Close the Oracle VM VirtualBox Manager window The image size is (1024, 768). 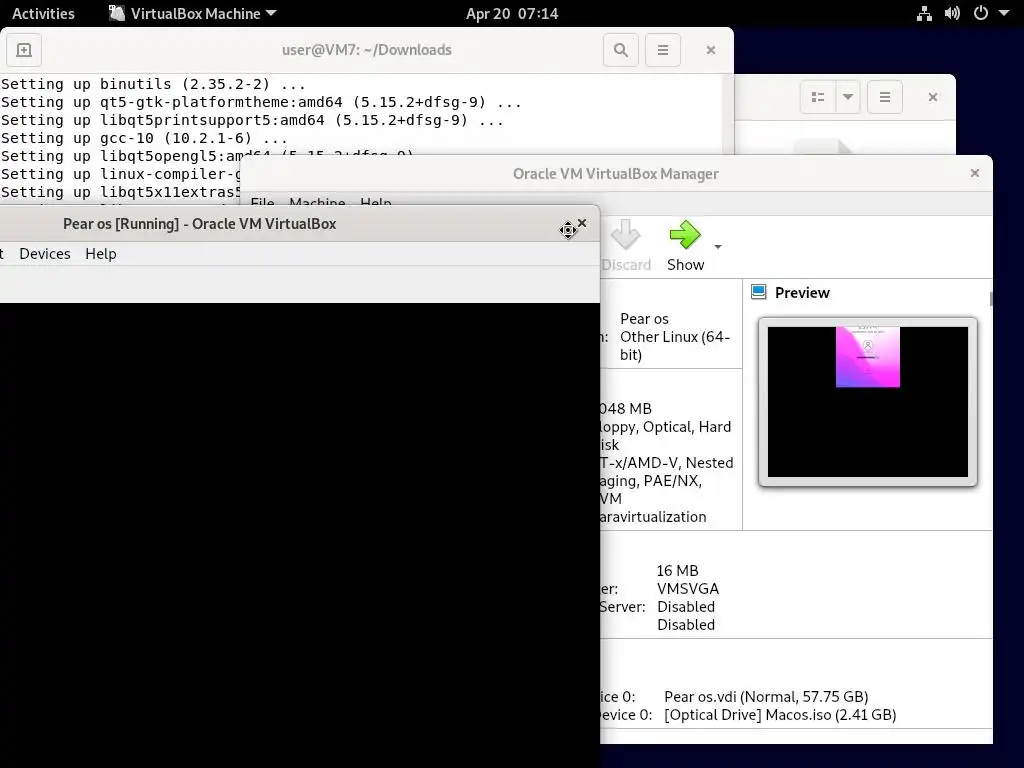point(974,173)
